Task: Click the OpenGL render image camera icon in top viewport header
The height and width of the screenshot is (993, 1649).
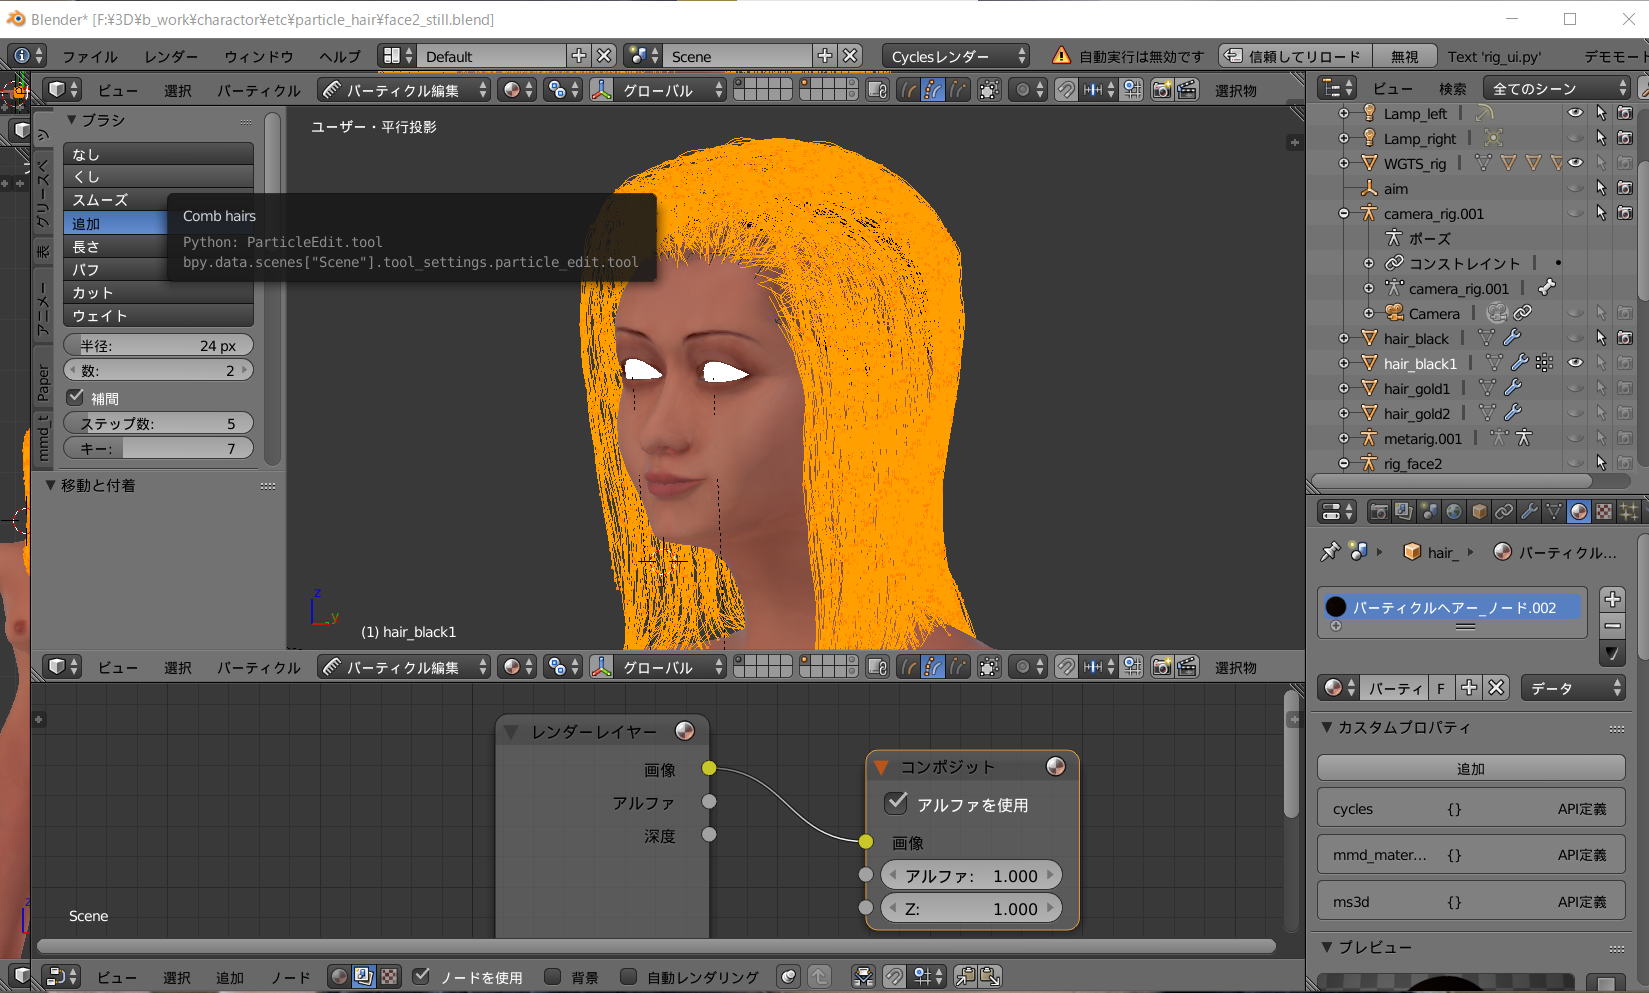Action: (x=1161, y=90)
